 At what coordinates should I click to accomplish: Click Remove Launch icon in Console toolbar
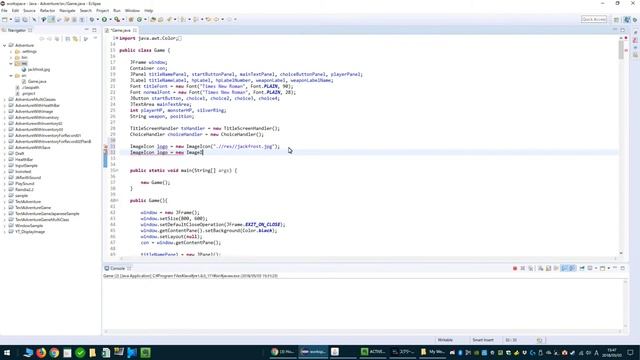coord(523,268)
